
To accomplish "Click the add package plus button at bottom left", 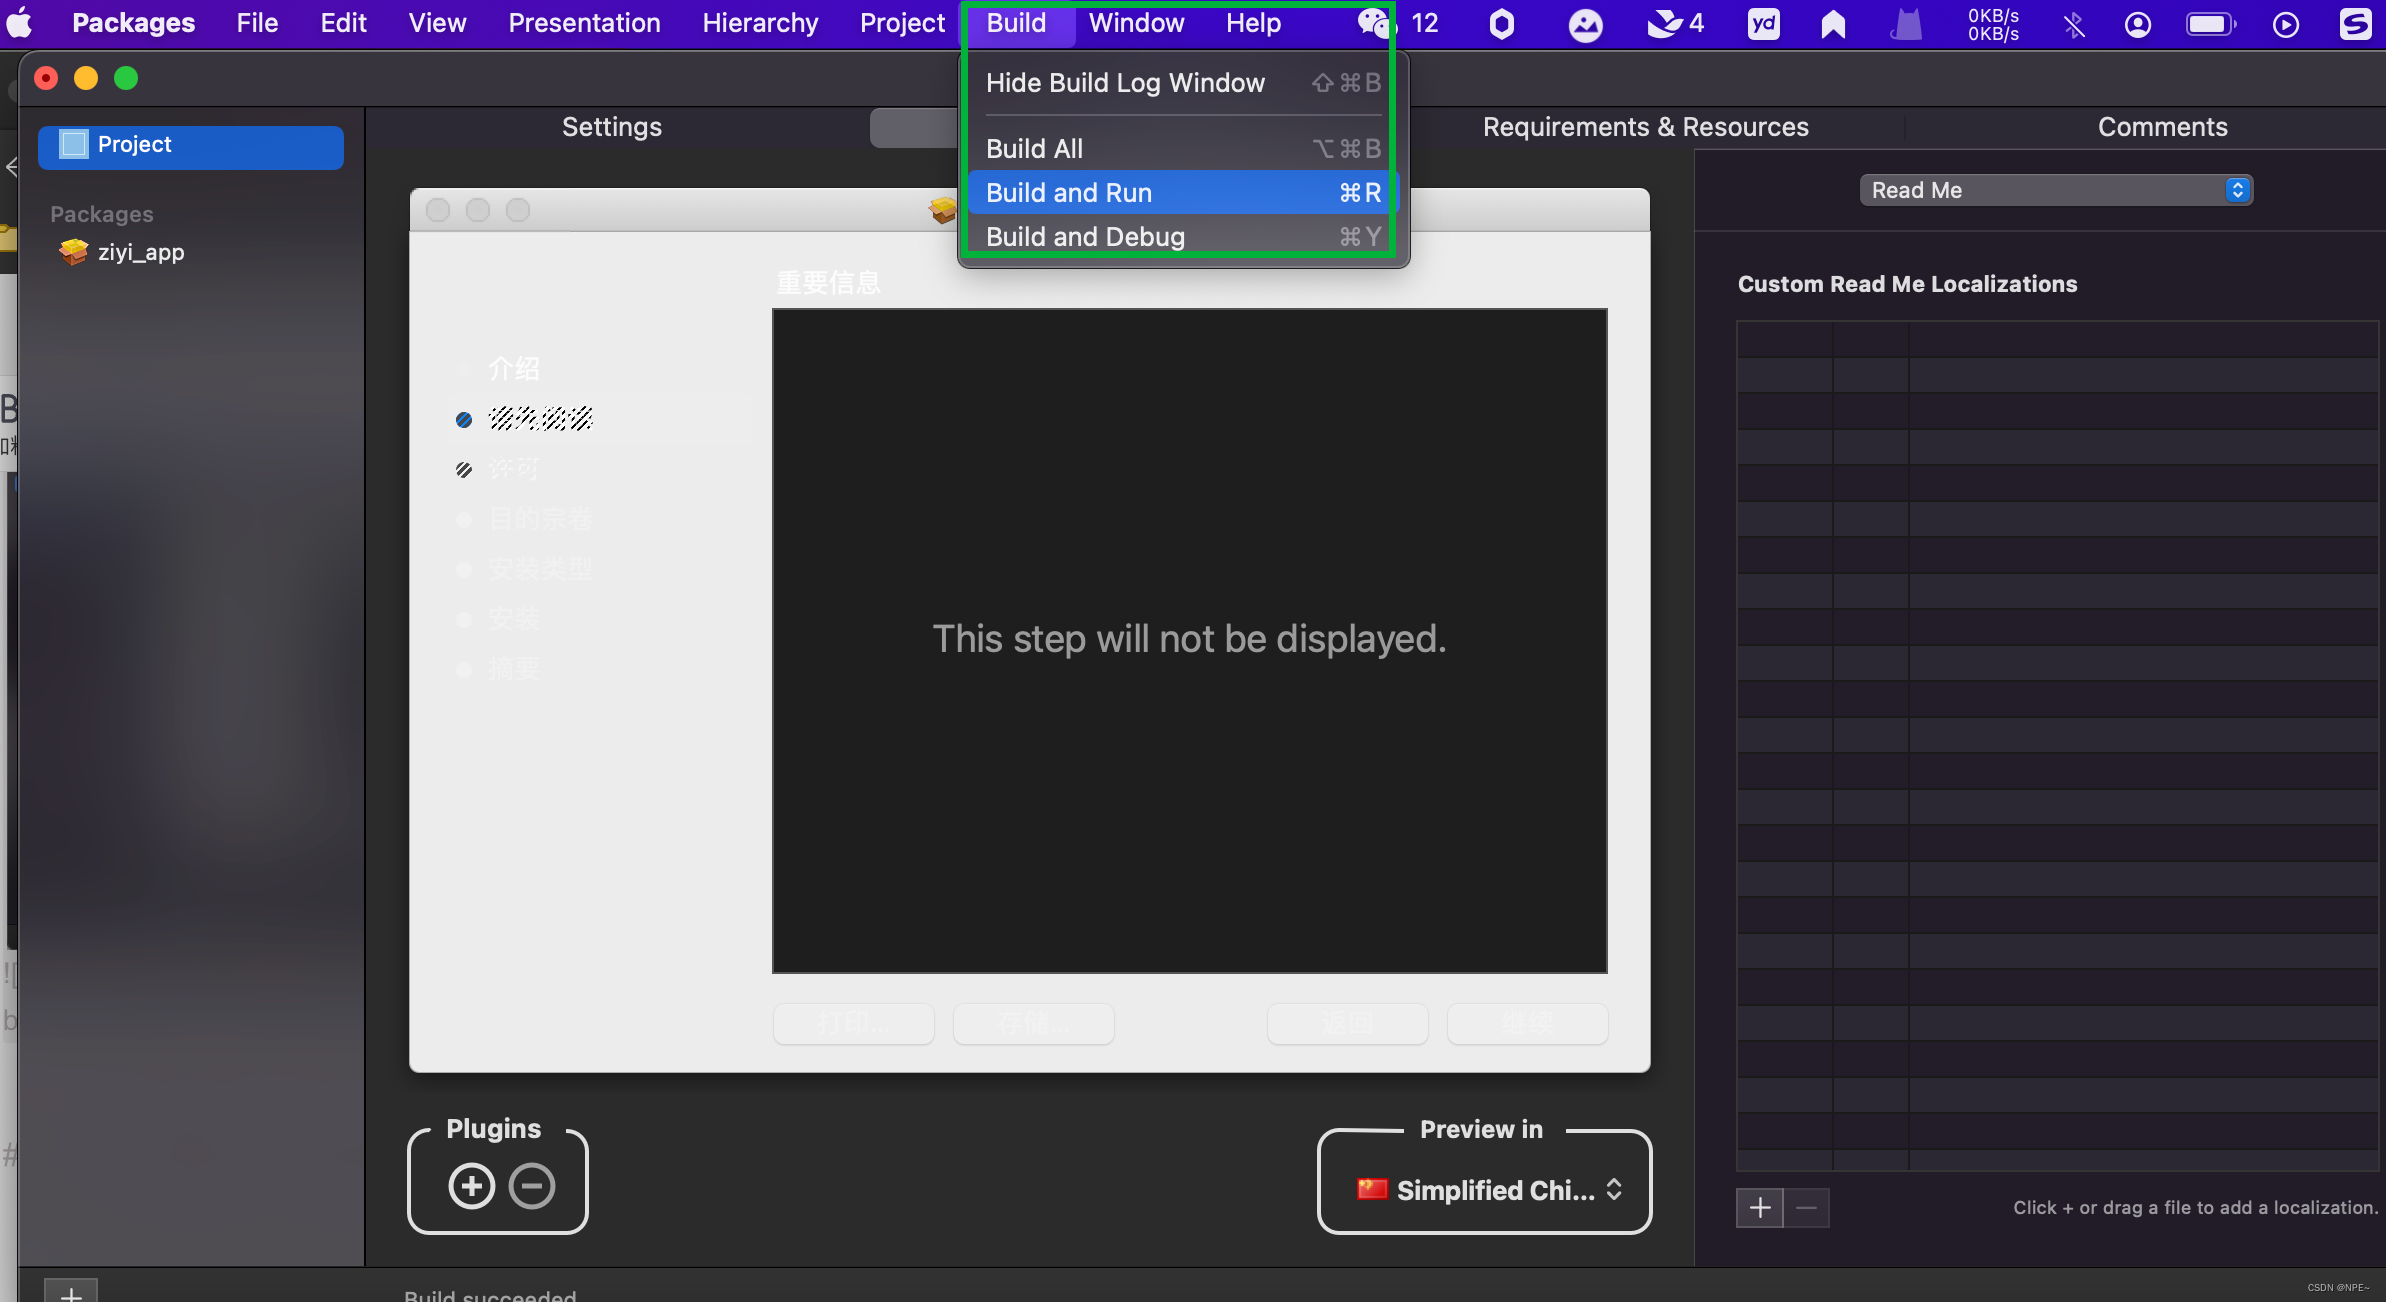I will [71, 1291].
